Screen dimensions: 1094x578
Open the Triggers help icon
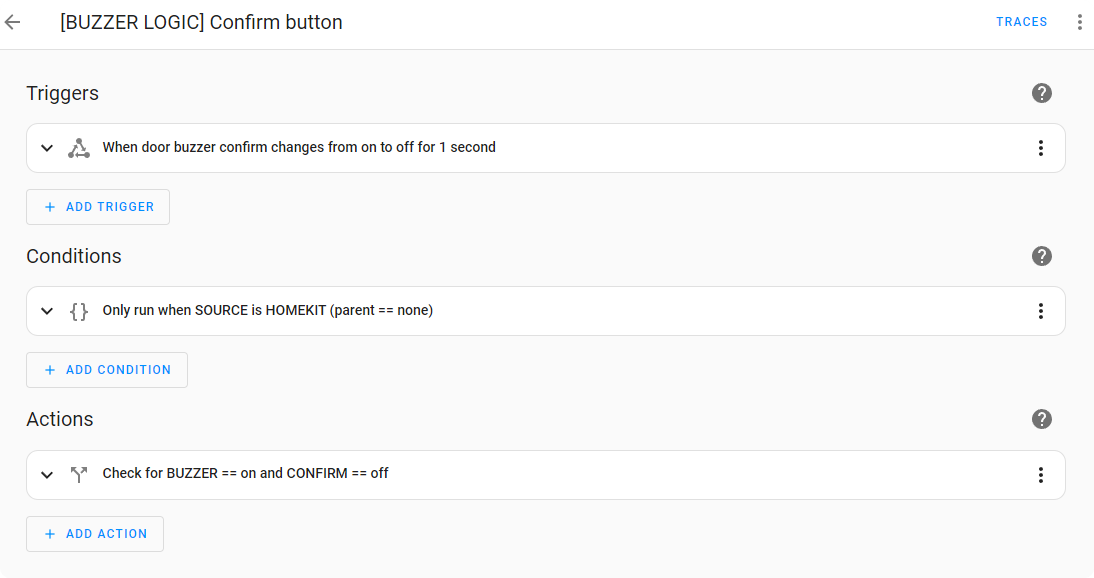click(1041, 93)
